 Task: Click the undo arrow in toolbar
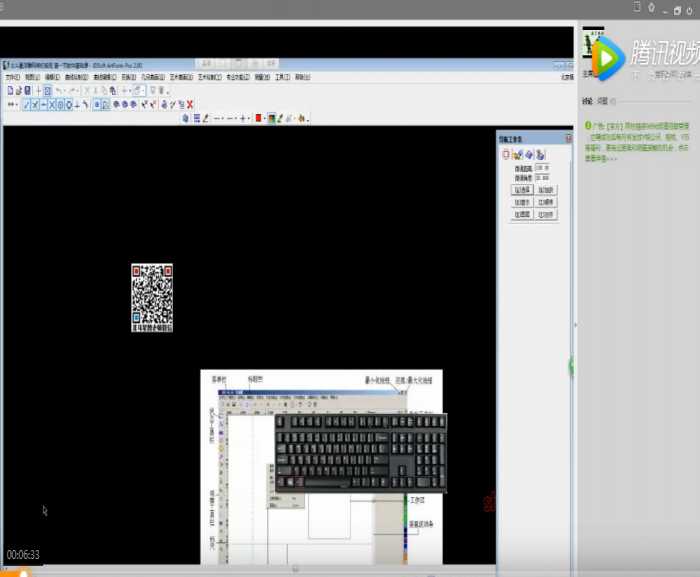click(x=60, y=90)
